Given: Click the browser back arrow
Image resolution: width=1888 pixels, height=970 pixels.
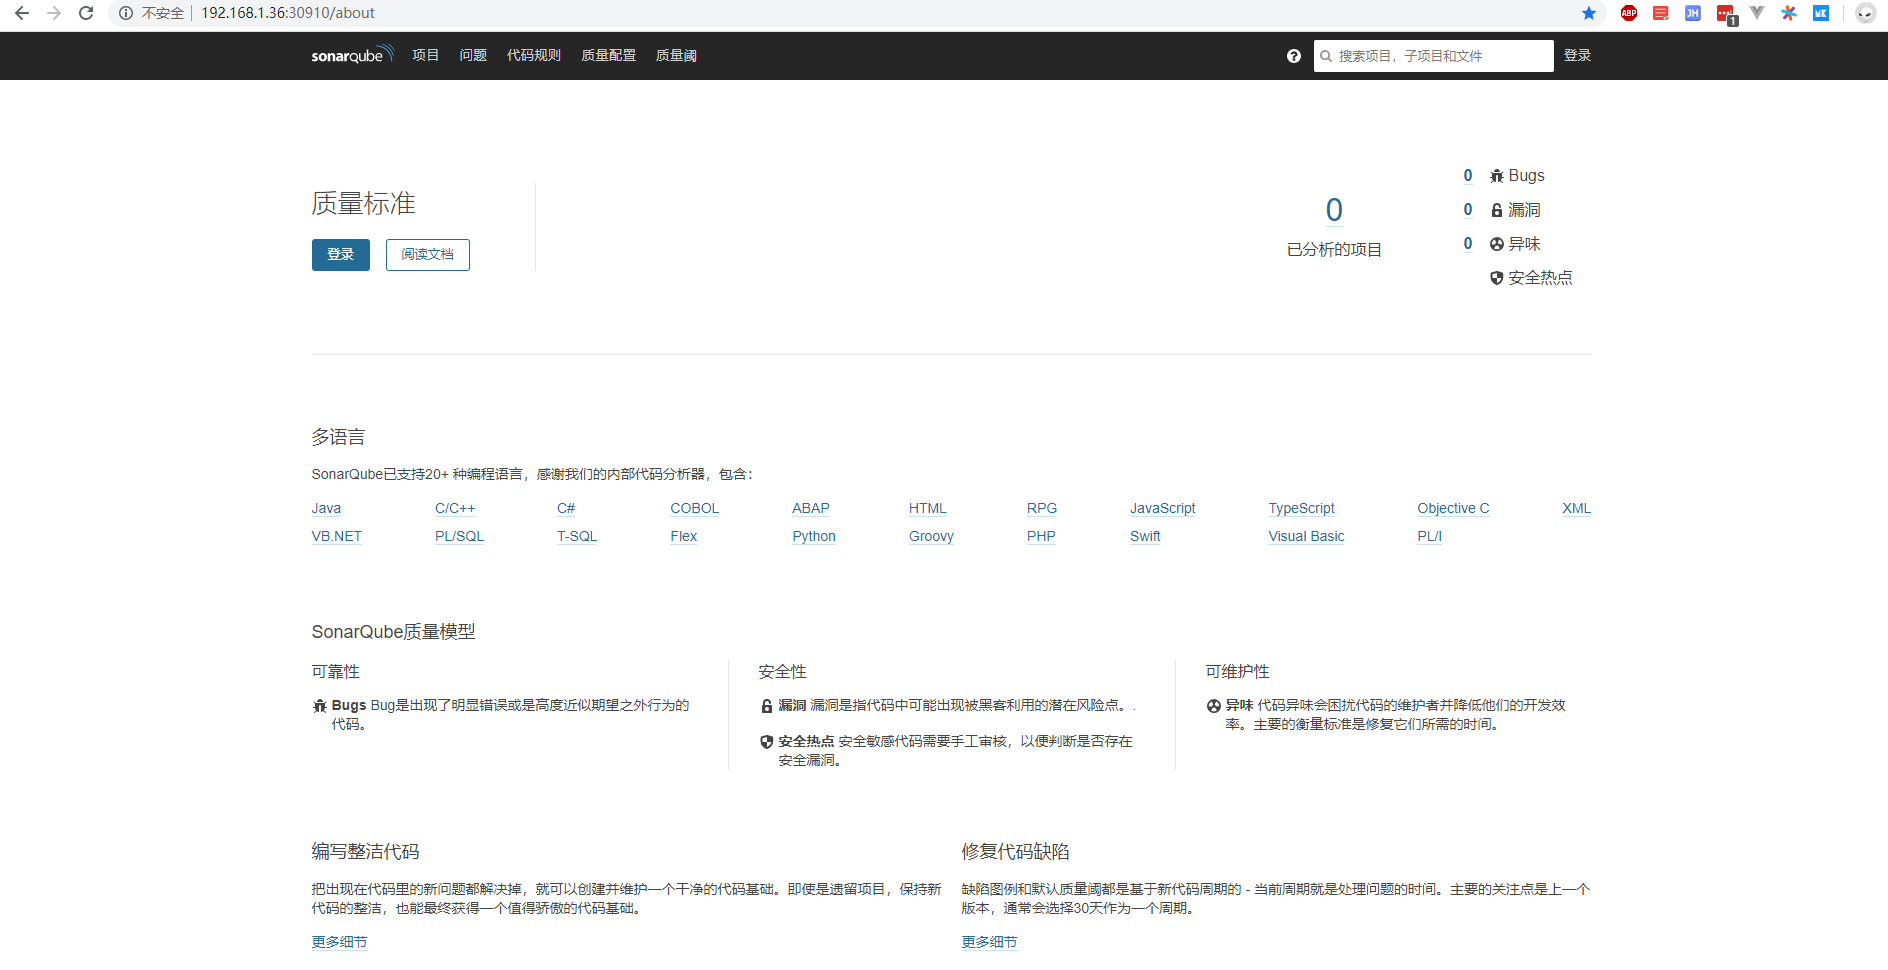Looking at the screenshot, I should point(22,13).
